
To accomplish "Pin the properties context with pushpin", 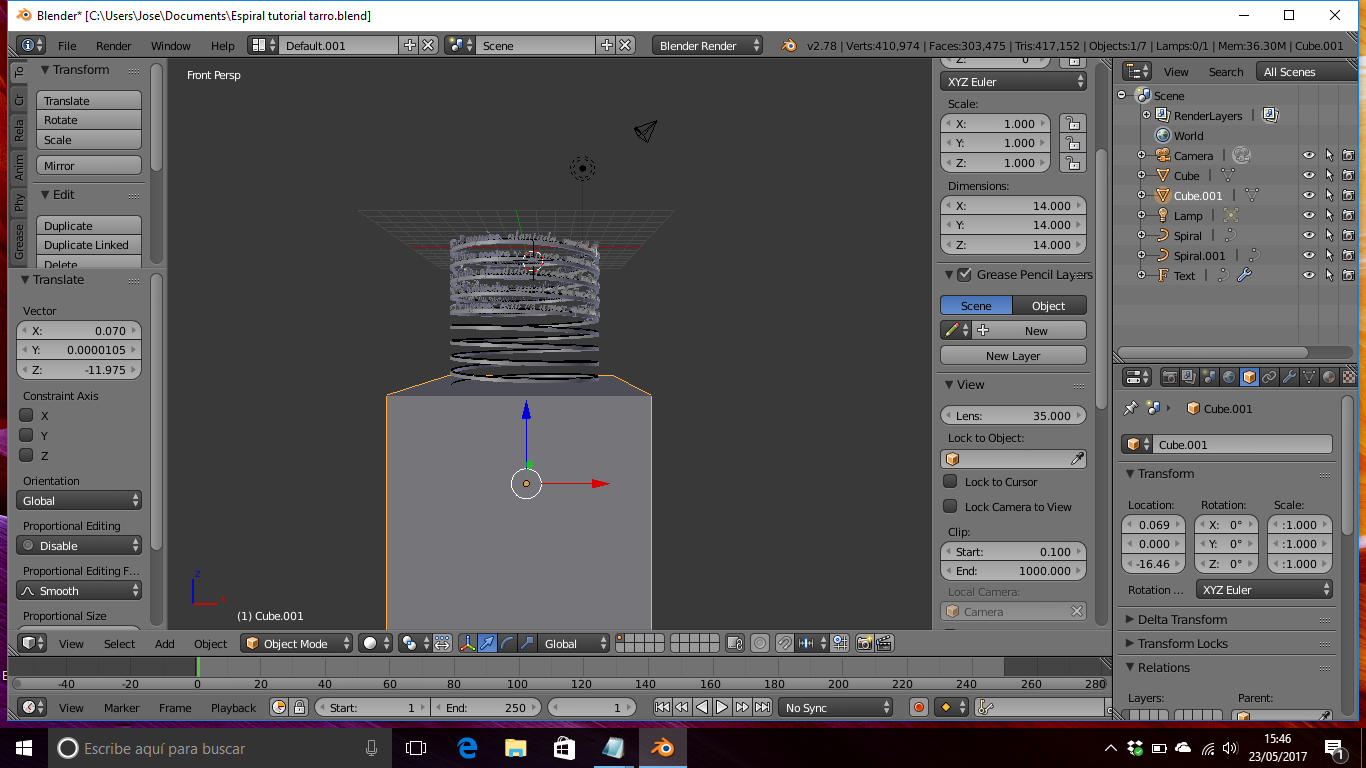I will [x=1131, y=408].
